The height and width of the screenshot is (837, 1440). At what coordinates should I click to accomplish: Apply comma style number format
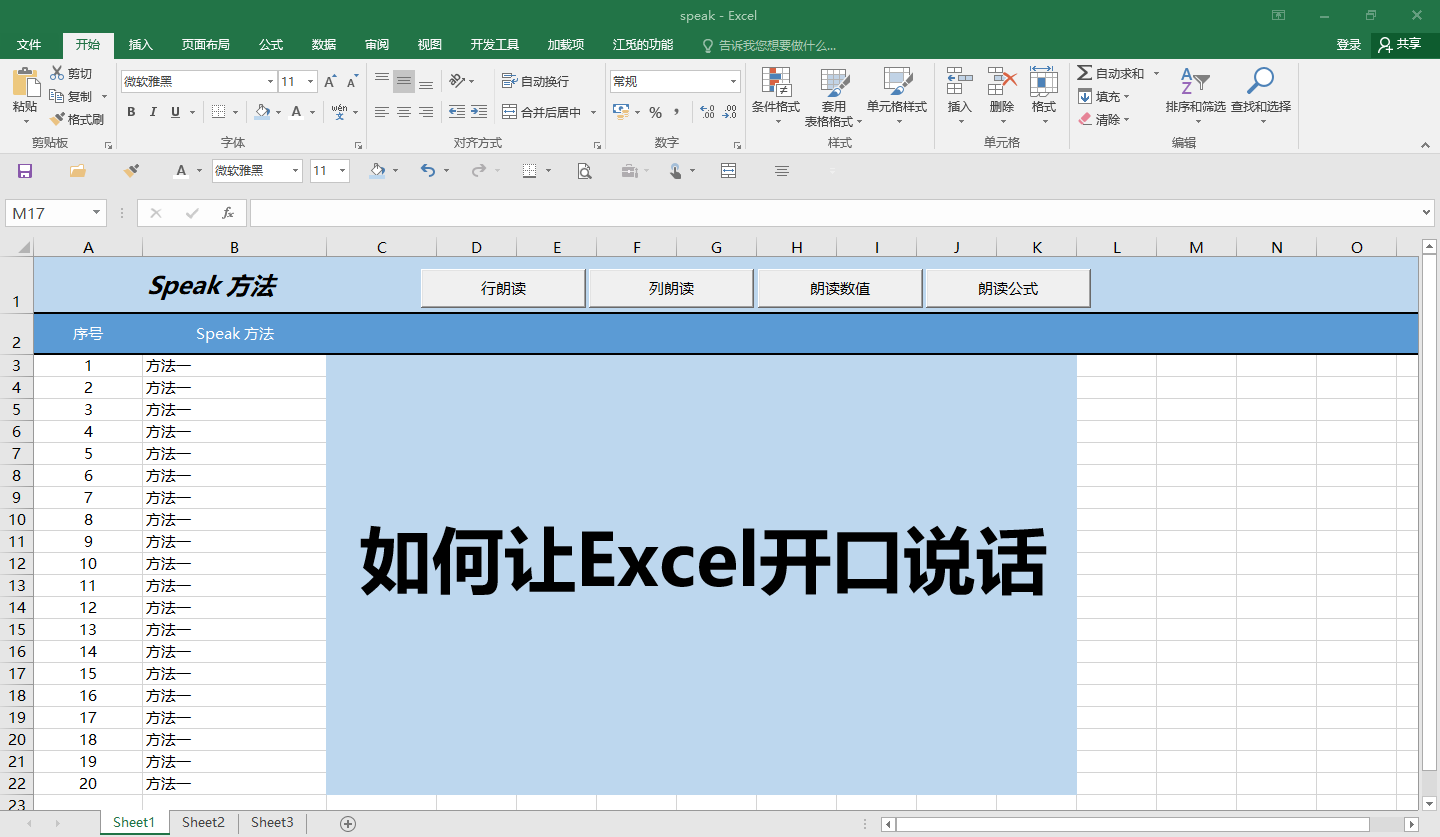point(677,112)
